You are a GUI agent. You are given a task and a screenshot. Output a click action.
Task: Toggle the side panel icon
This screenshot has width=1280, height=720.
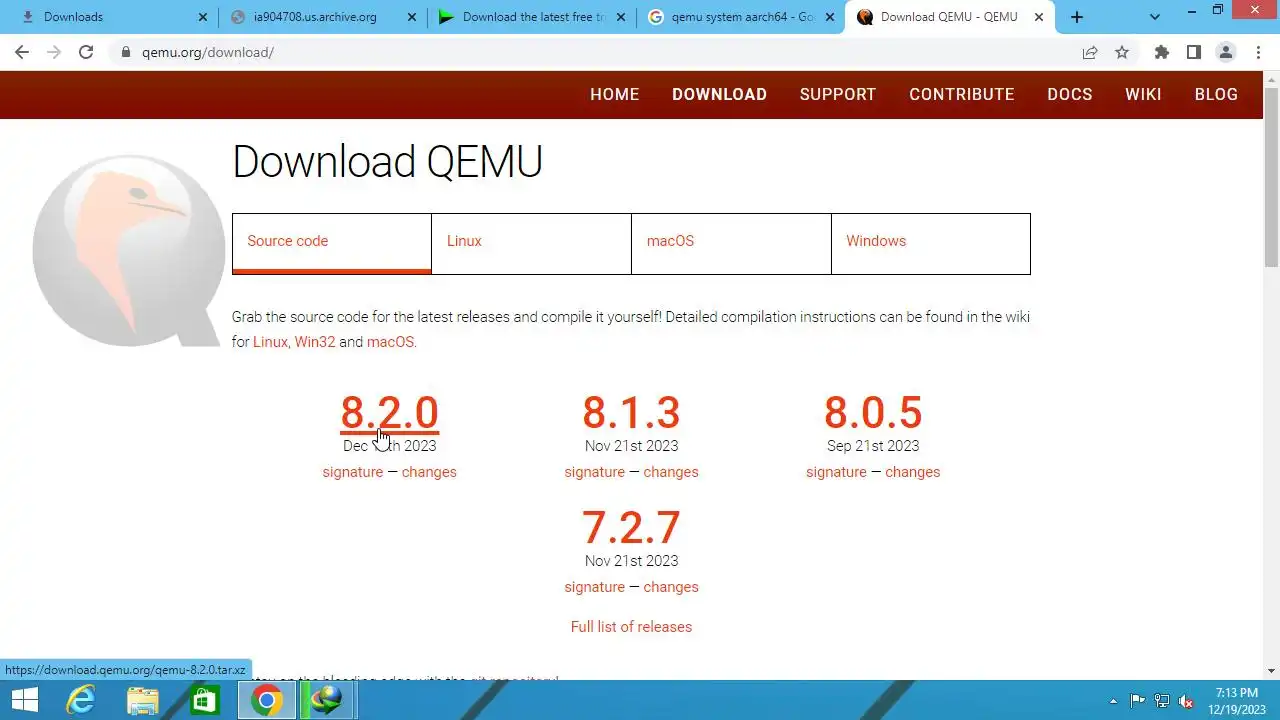1194,52
